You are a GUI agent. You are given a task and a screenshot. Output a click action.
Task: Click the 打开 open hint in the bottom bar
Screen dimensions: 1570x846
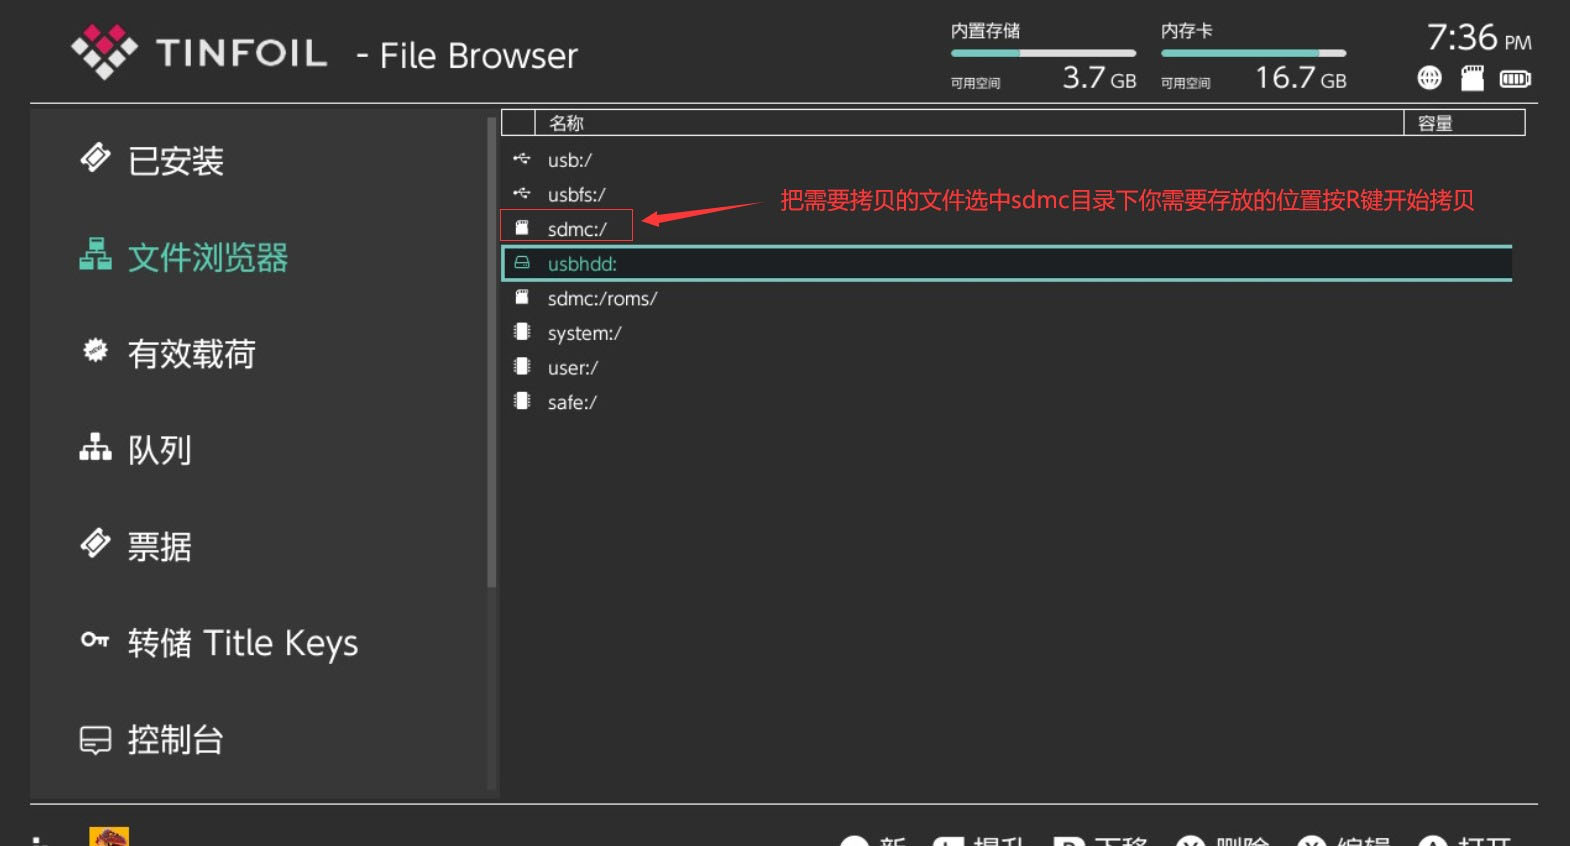[x=1464, y=840]
